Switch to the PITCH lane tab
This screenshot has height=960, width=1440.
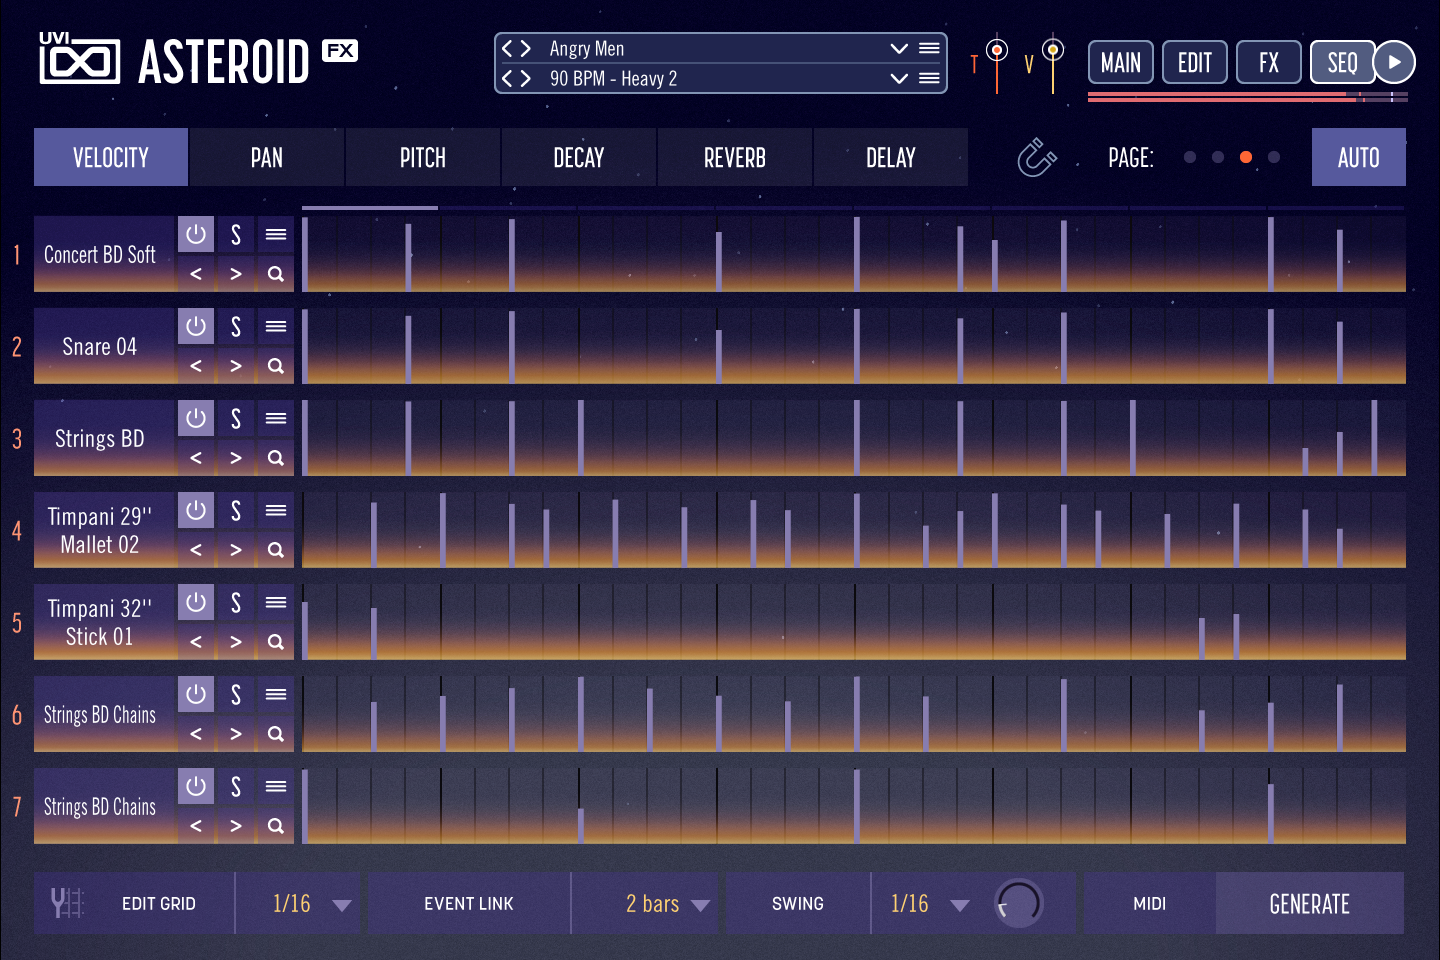[423, 157]
